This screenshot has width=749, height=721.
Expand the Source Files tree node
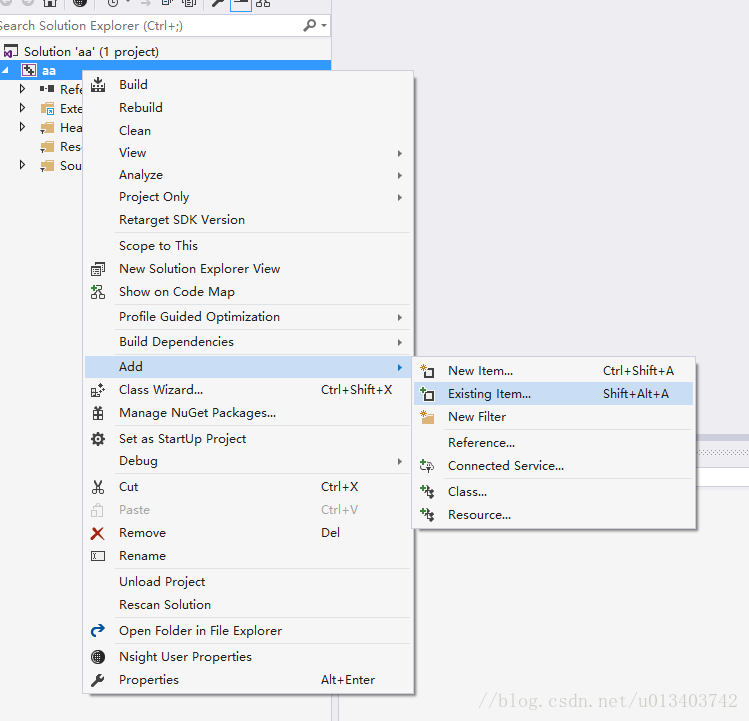coord(22,165)
